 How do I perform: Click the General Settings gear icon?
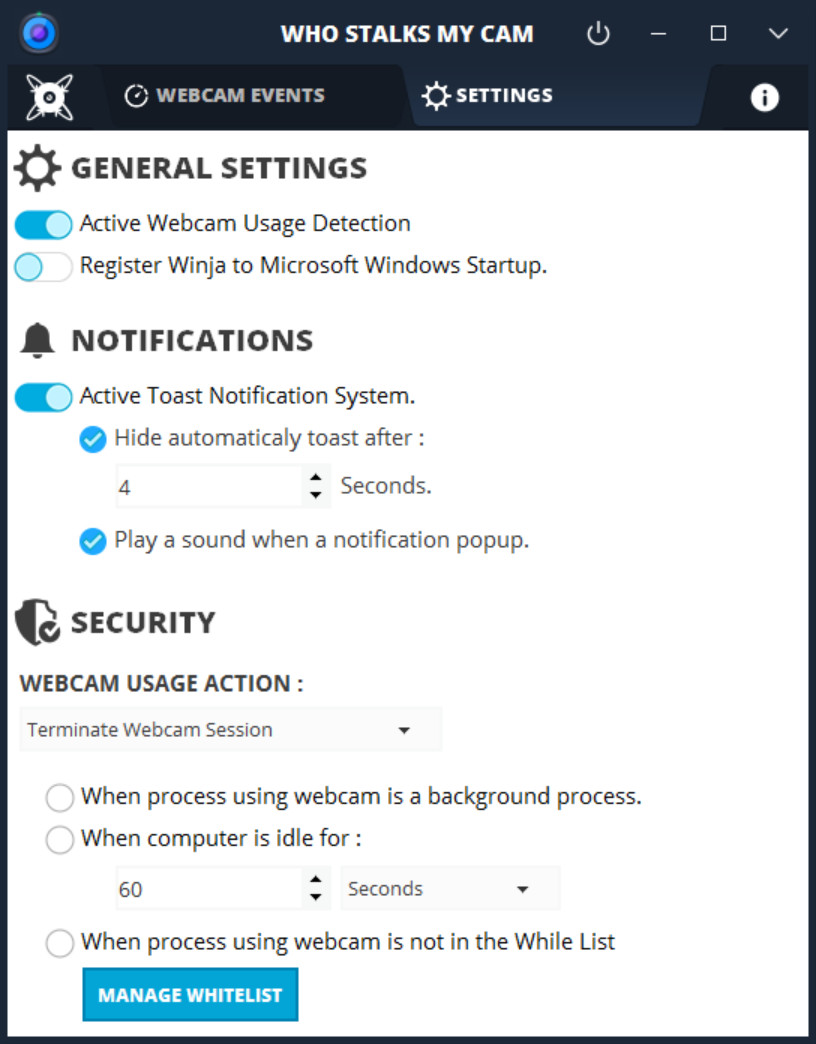(37, 168)
